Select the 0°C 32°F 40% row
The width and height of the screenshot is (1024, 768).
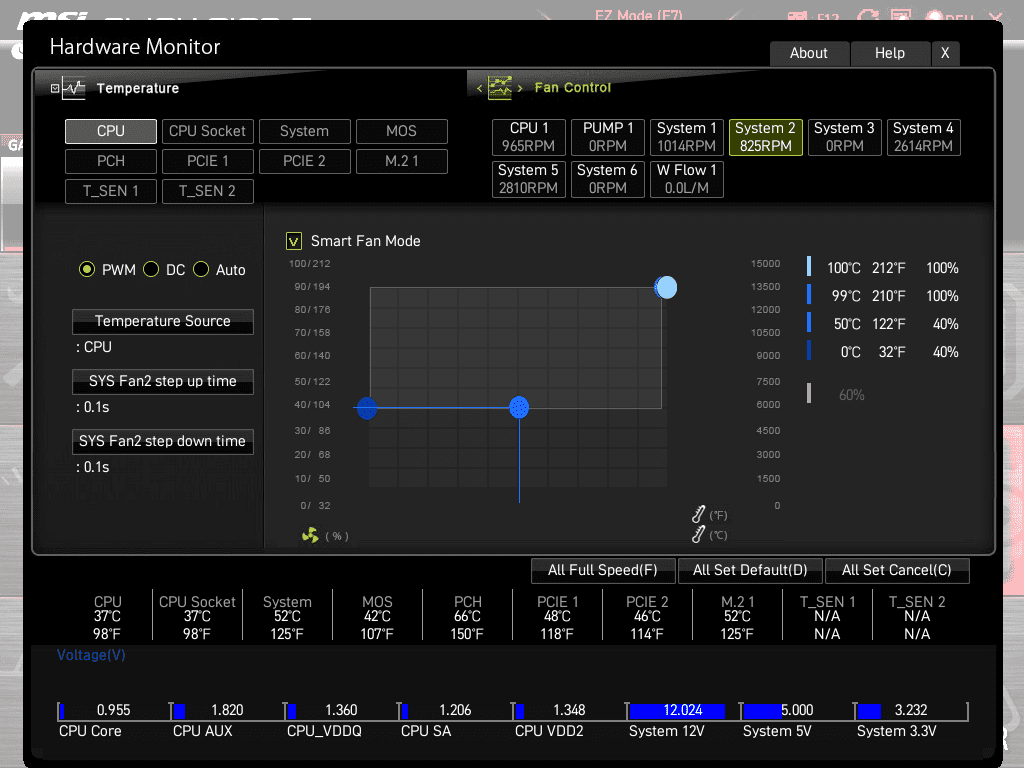pos(883,352)
